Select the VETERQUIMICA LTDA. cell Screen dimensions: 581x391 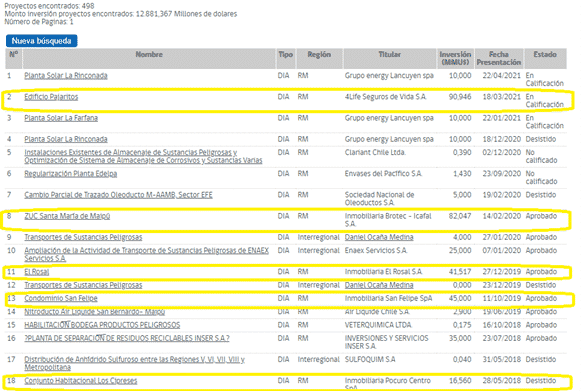pos(378,325)
